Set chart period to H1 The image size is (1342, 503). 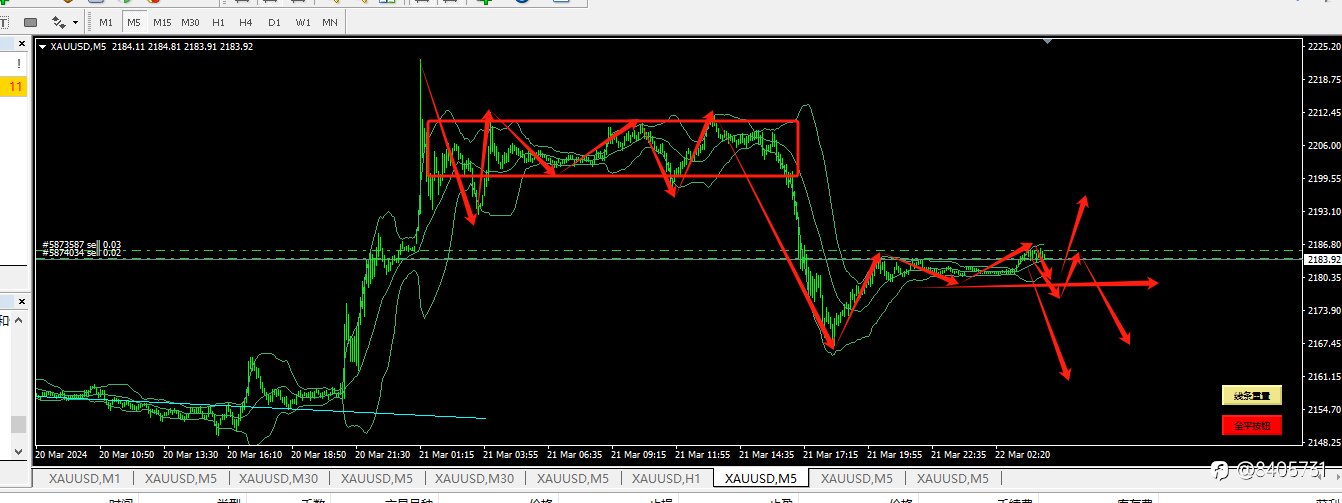(x=218, y=22)
